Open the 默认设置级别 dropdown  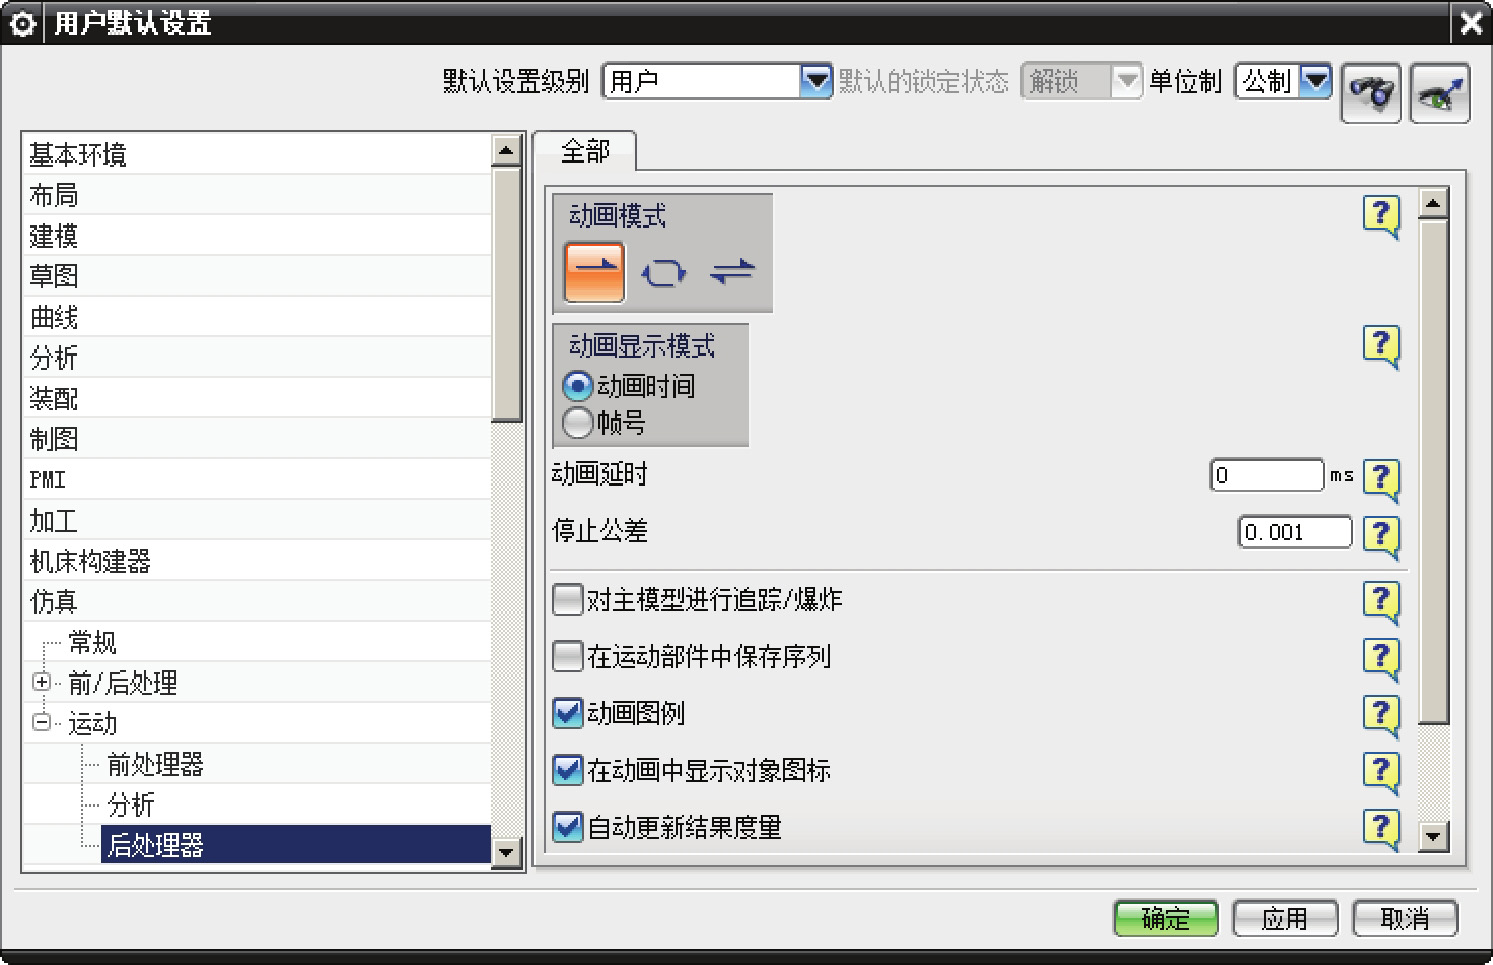[816, 81]
